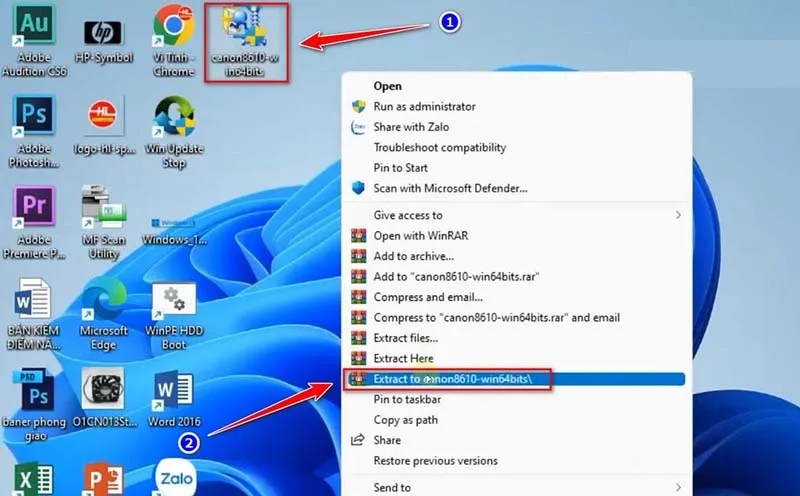Select the Windows_1 desktop icon
800x496 pixels.
pos(174,232)
